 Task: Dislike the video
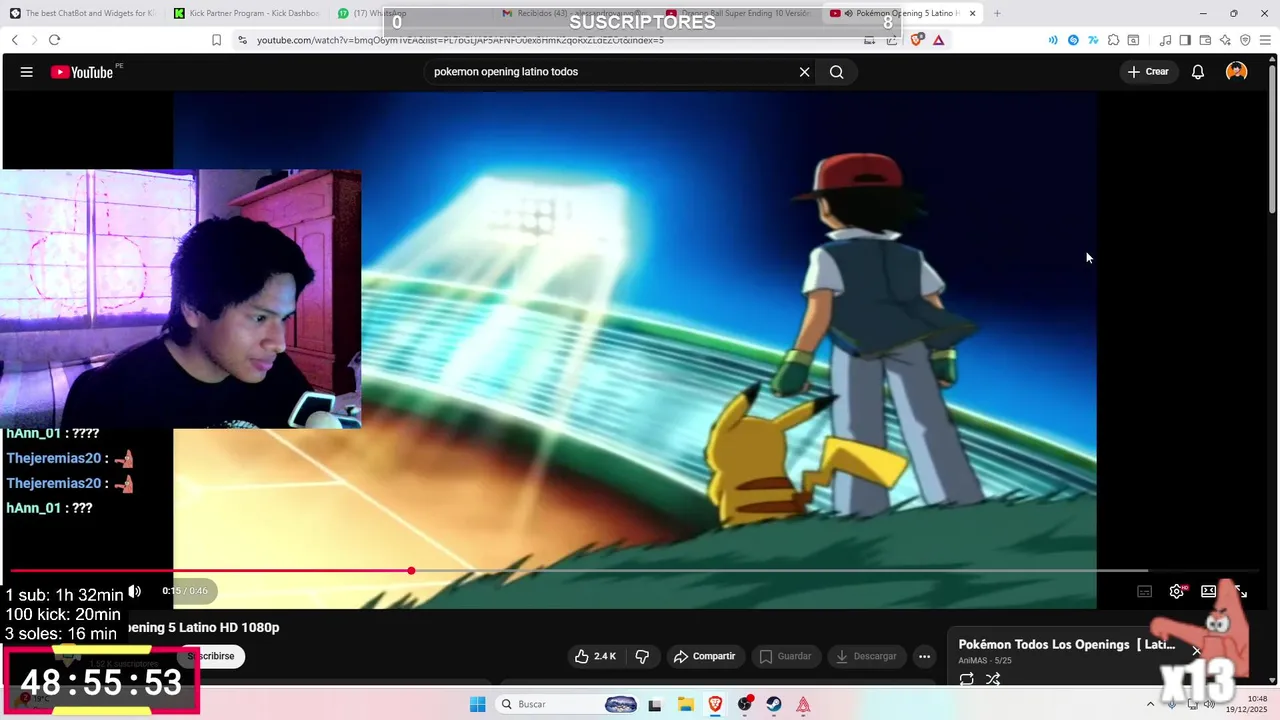click(x=642, y=656)
